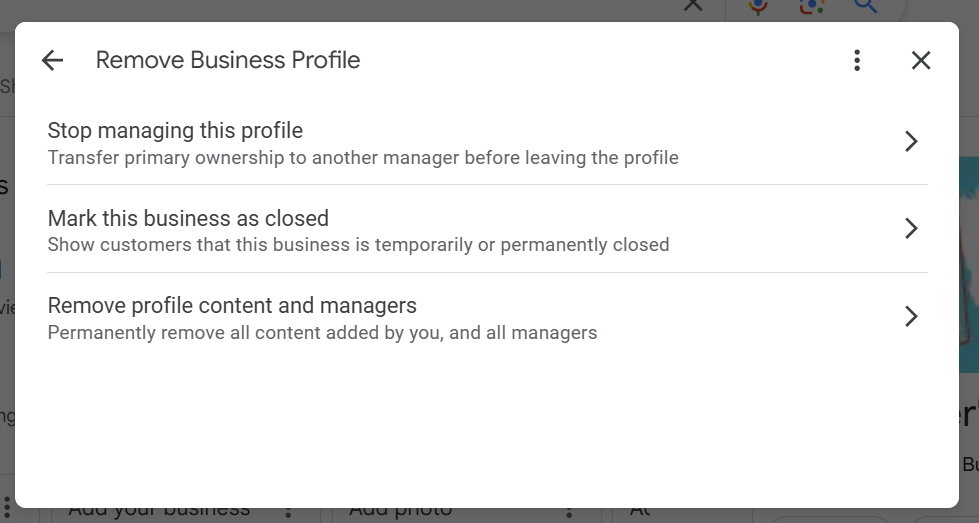This screenshot has width=979, height=523.
Task: Open three-dot menu on Add your business card
Action: pos(288,513)
